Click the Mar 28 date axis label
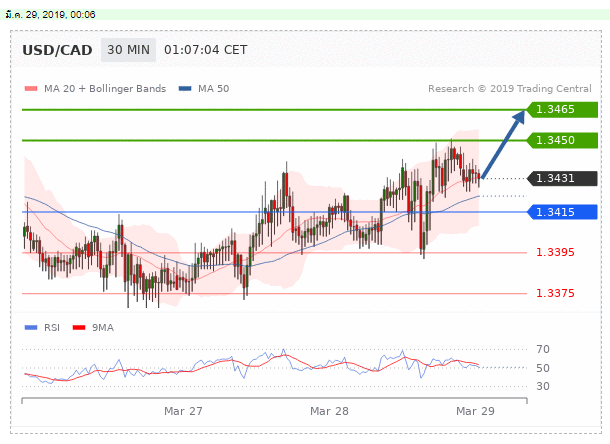610x444 pixels. 329,411
